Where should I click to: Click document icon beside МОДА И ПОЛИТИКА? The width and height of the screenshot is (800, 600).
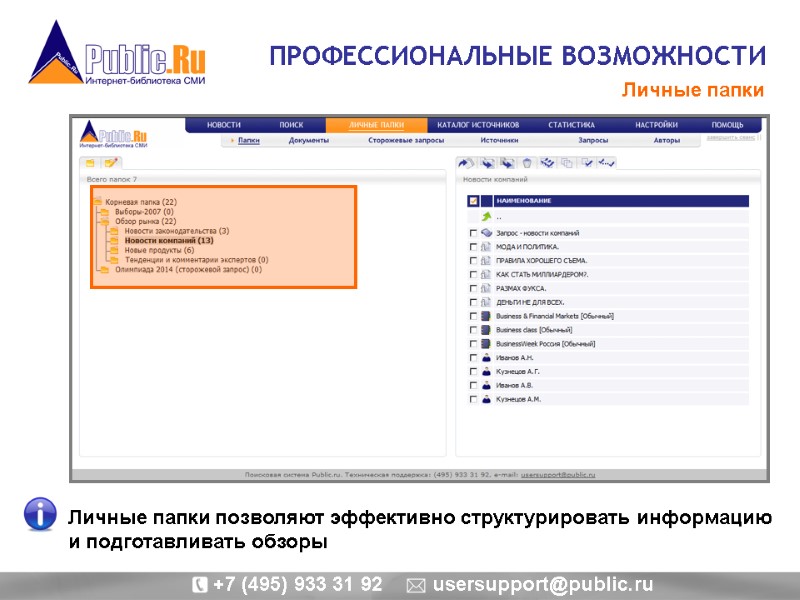click(486, 246)
